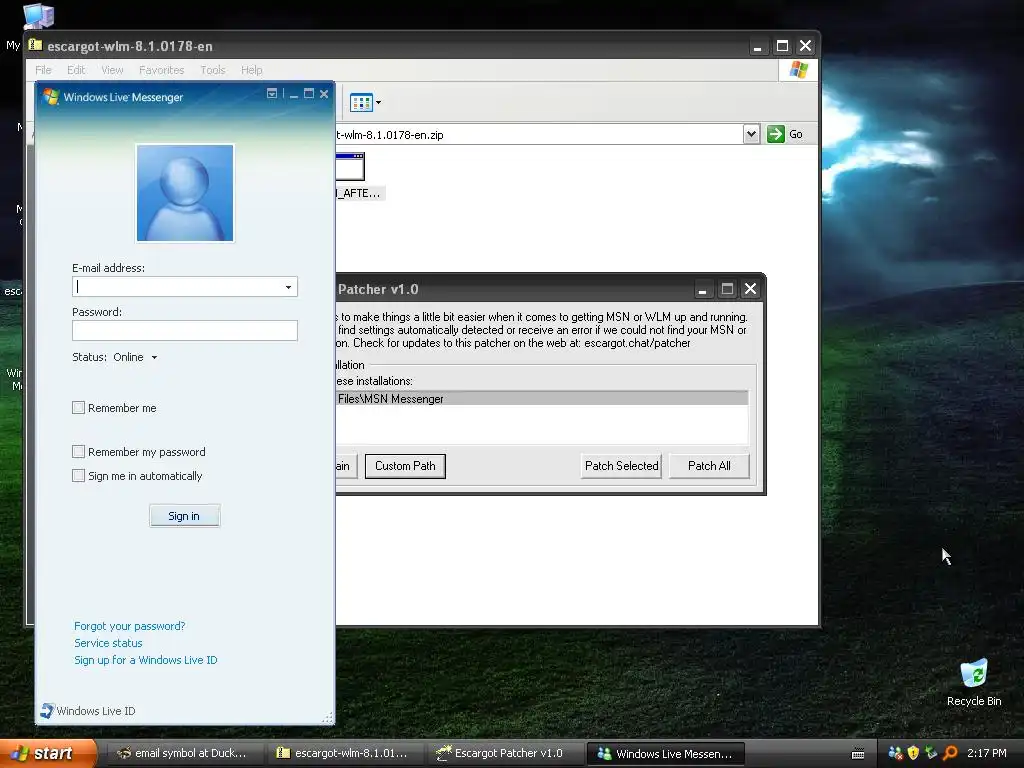Click the magnifier search tray icon

tap(950, 753)
